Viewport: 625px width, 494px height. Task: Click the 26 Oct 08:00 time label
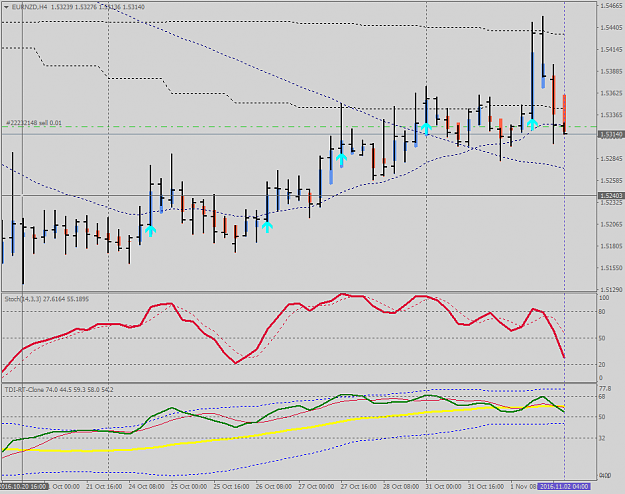[x=273, y=486]
